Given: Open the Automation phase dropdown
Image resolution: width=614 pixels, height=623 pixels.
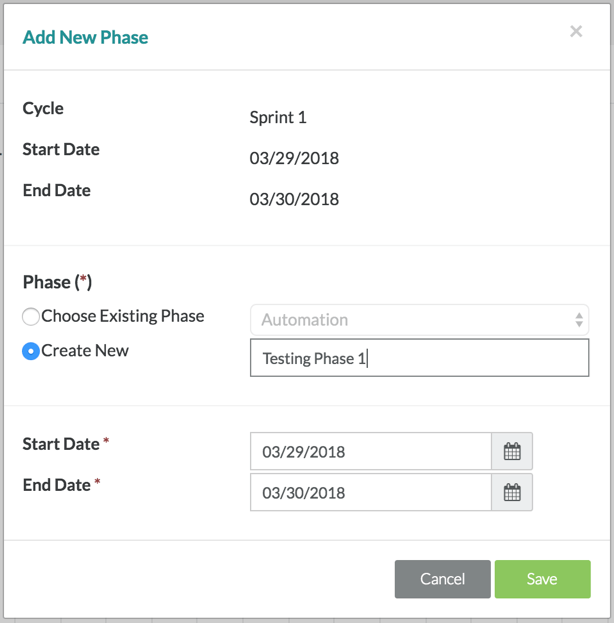Looking at the screenshot, I should [x=410, y=320].
